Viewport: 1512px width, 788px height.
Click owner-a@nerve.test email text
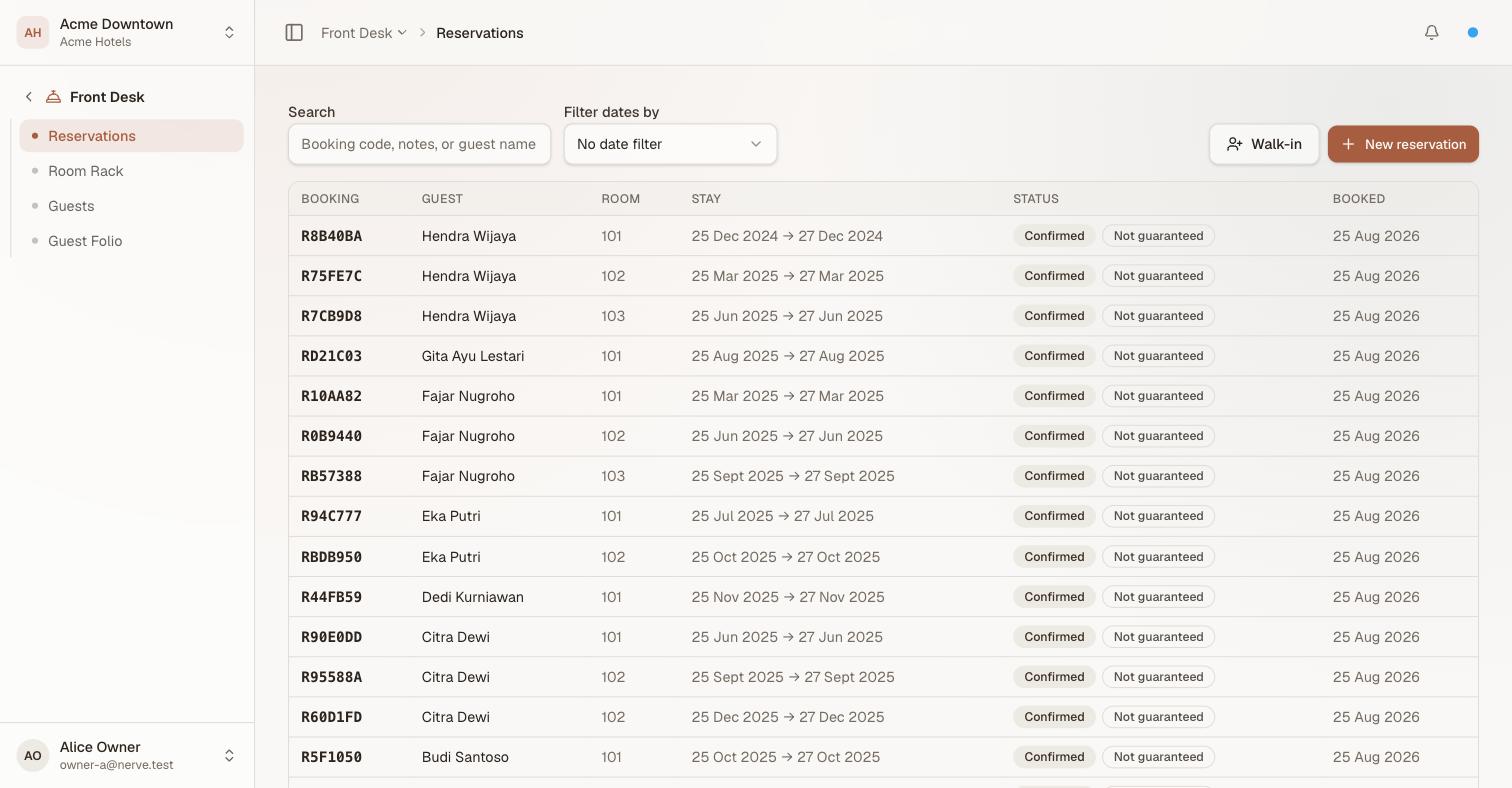[x=116, y=765]
